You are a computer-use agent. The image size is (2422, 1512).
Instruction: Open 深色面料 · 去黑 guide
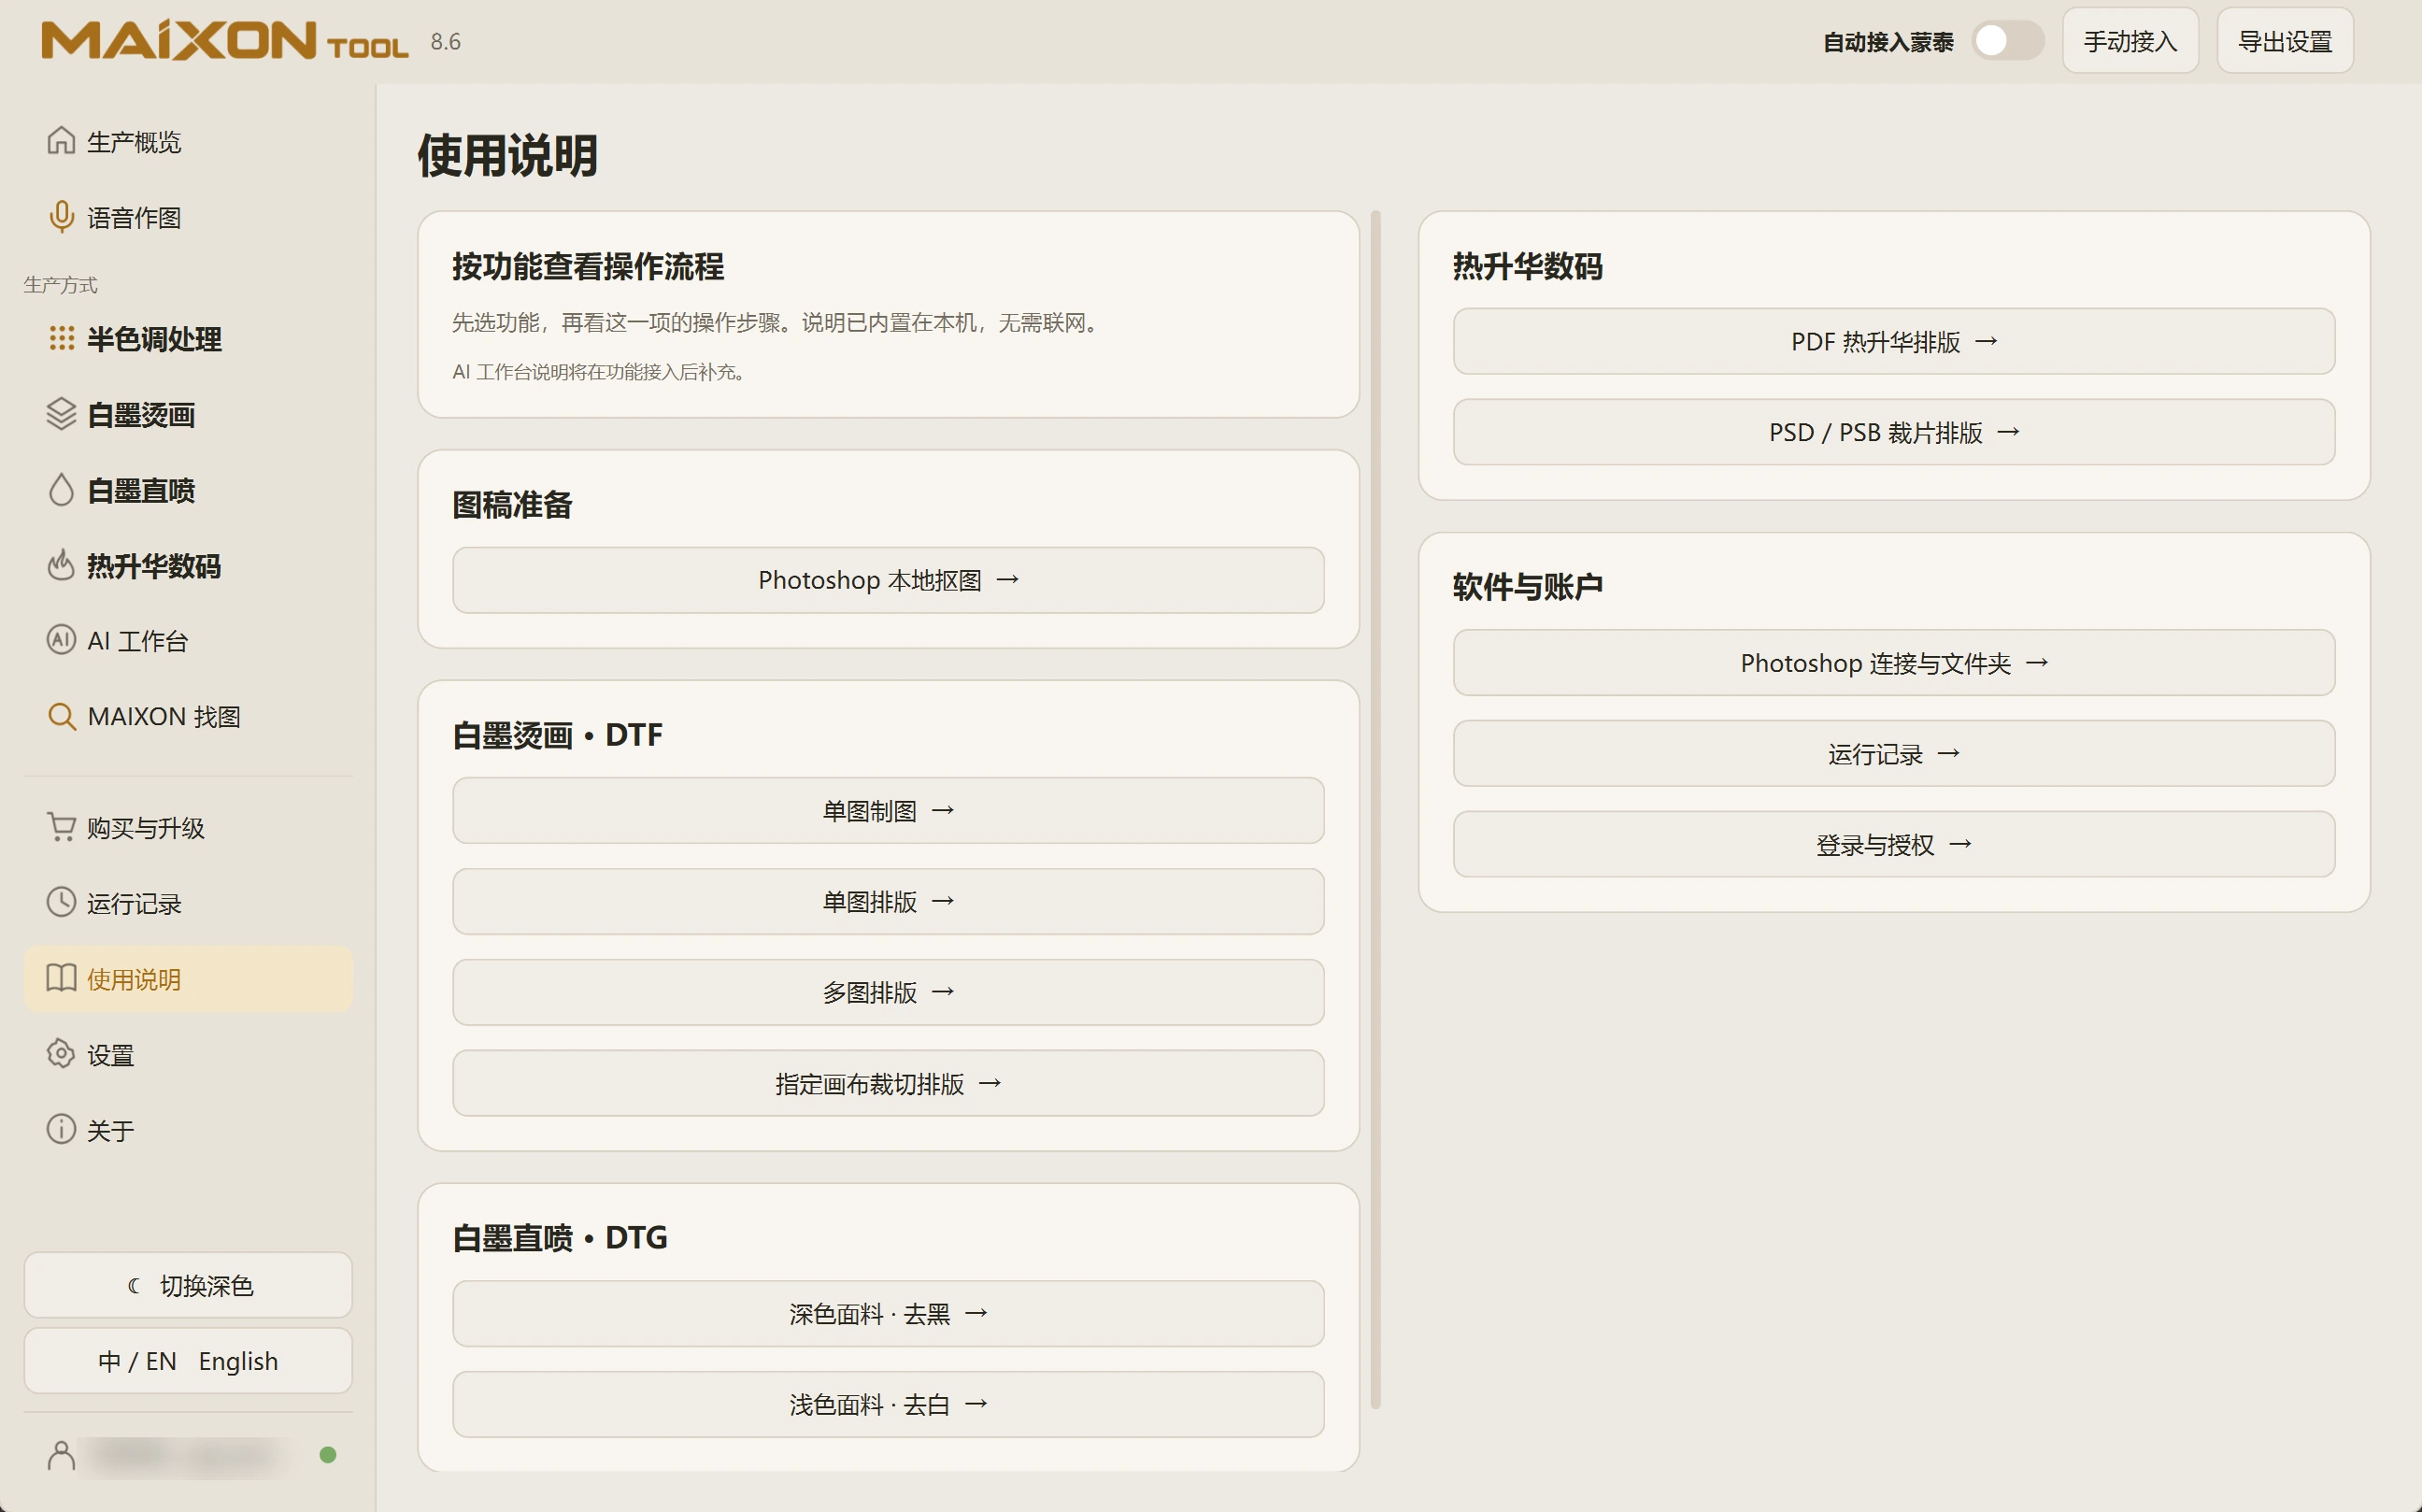pyautogui.click(x=888, y=1314)
